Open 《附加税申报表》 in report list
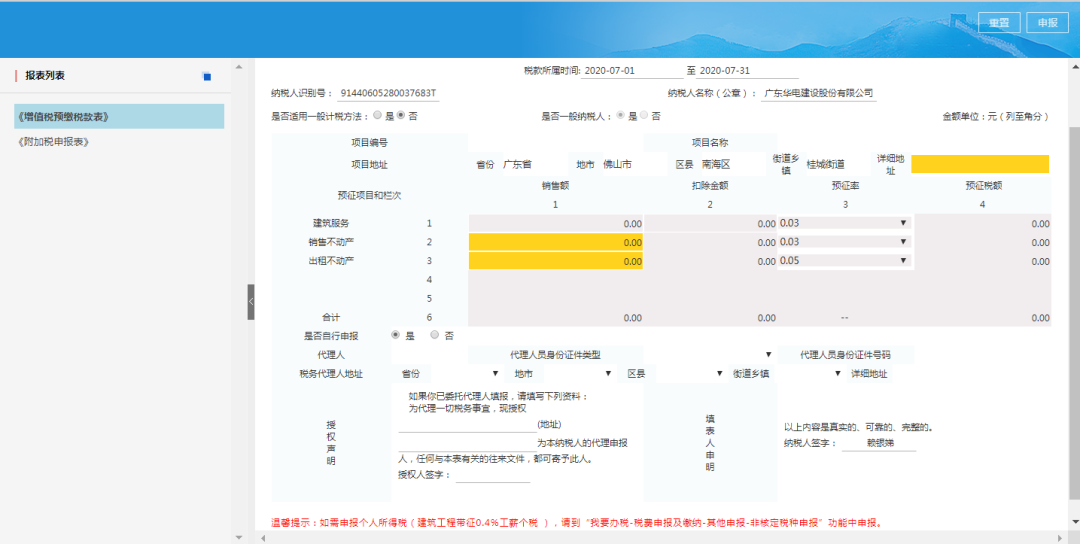The image size is (1080, 544). click(54, 142)
